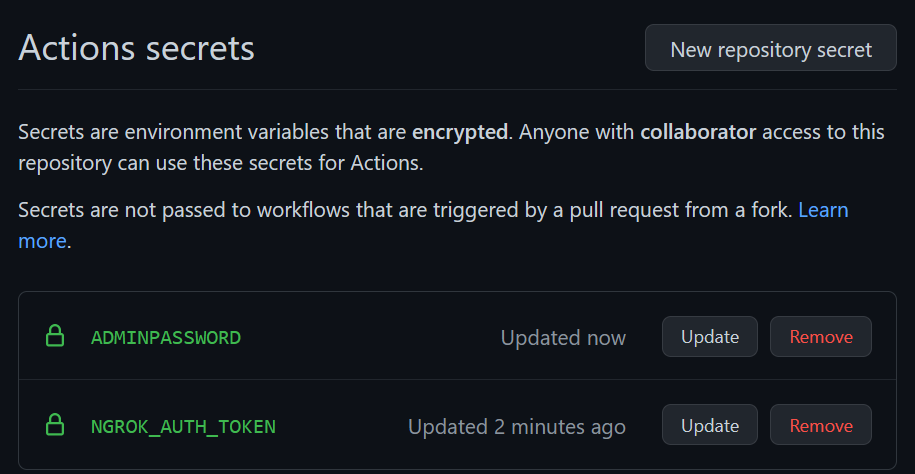Viewport: 915px width, 474px height.
Task: Select the ADMINPASSWORD secret name
Action: [x=166, y=338]
